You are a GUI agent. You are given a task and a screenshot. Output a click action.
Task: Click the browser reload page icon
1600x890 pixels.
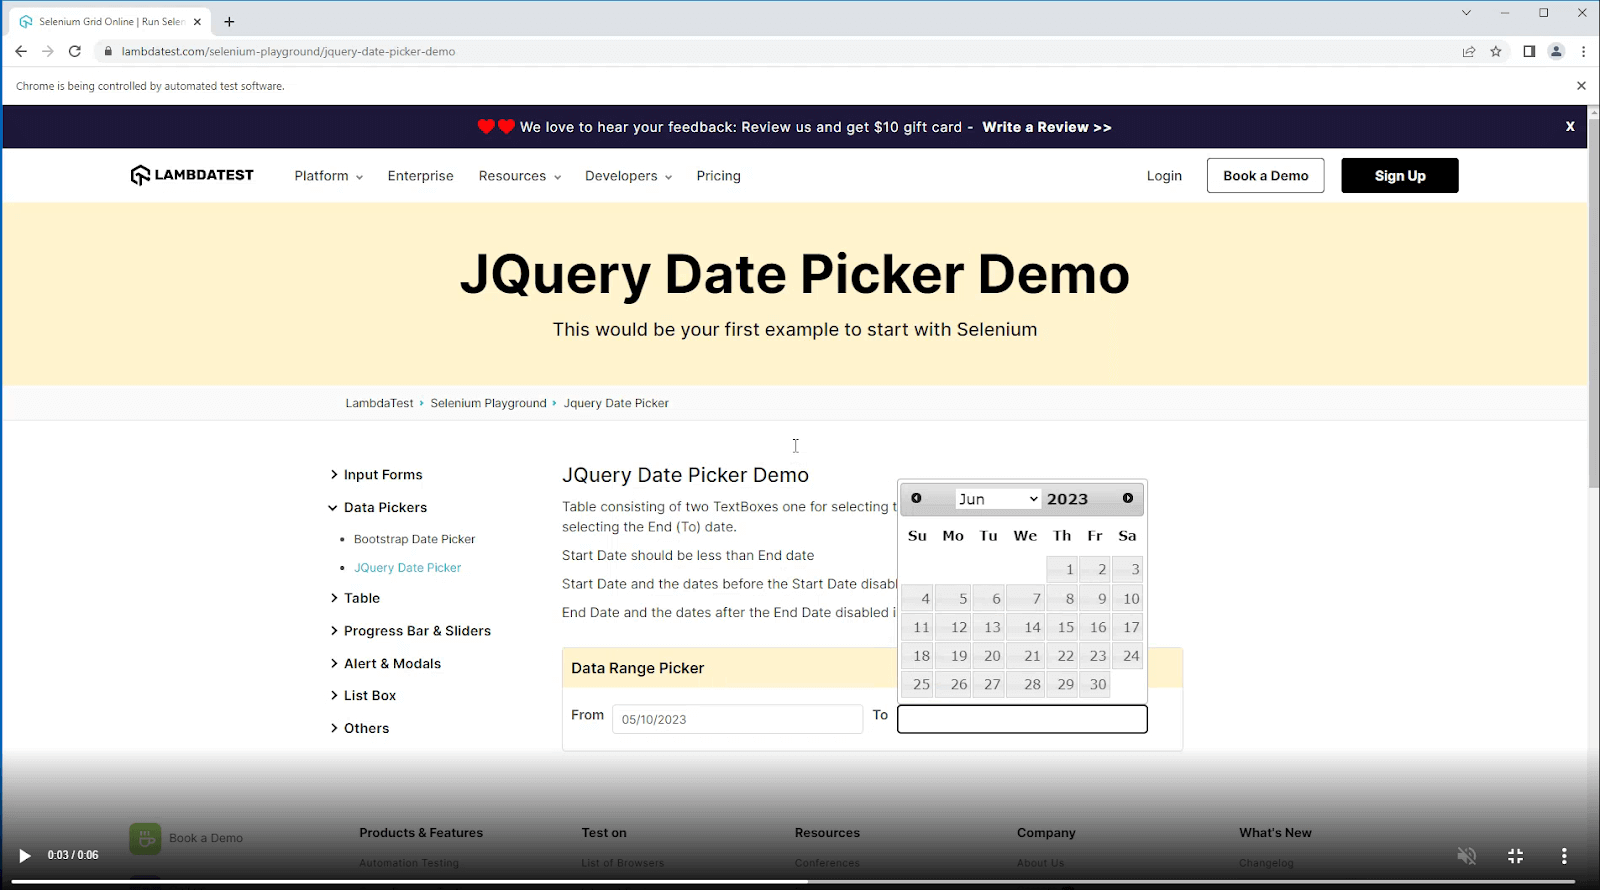coord(74,51)
